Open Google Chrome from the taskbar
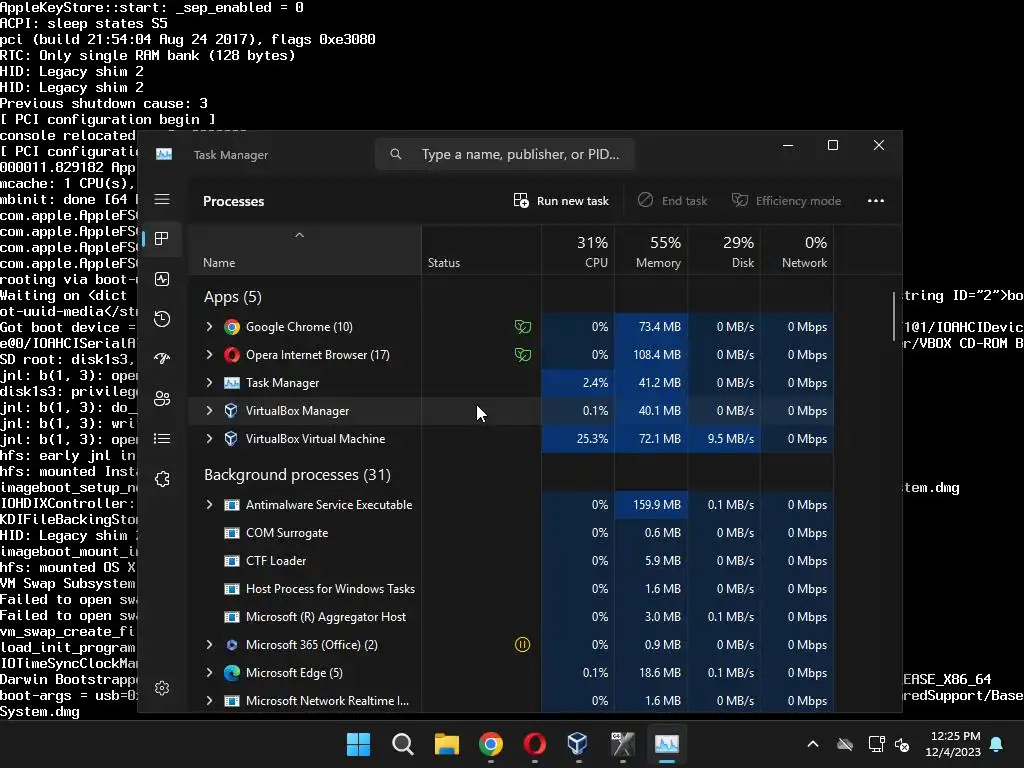Image resolution: width=1024 pixels, height=768 pixels. click(x=490, y=744)
